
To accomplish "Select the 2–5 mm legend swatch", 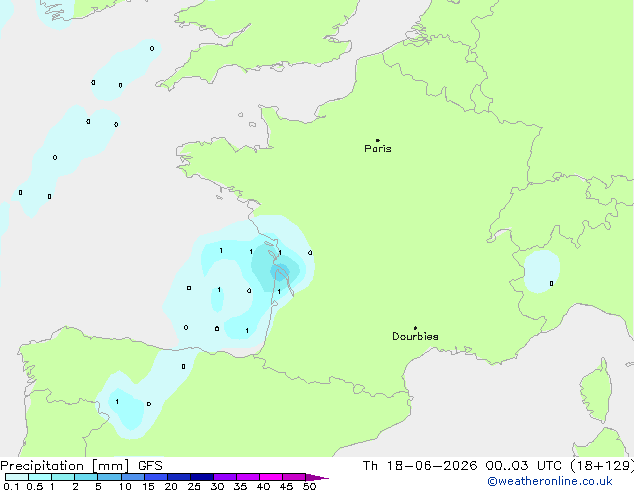I will coord(86,477).
